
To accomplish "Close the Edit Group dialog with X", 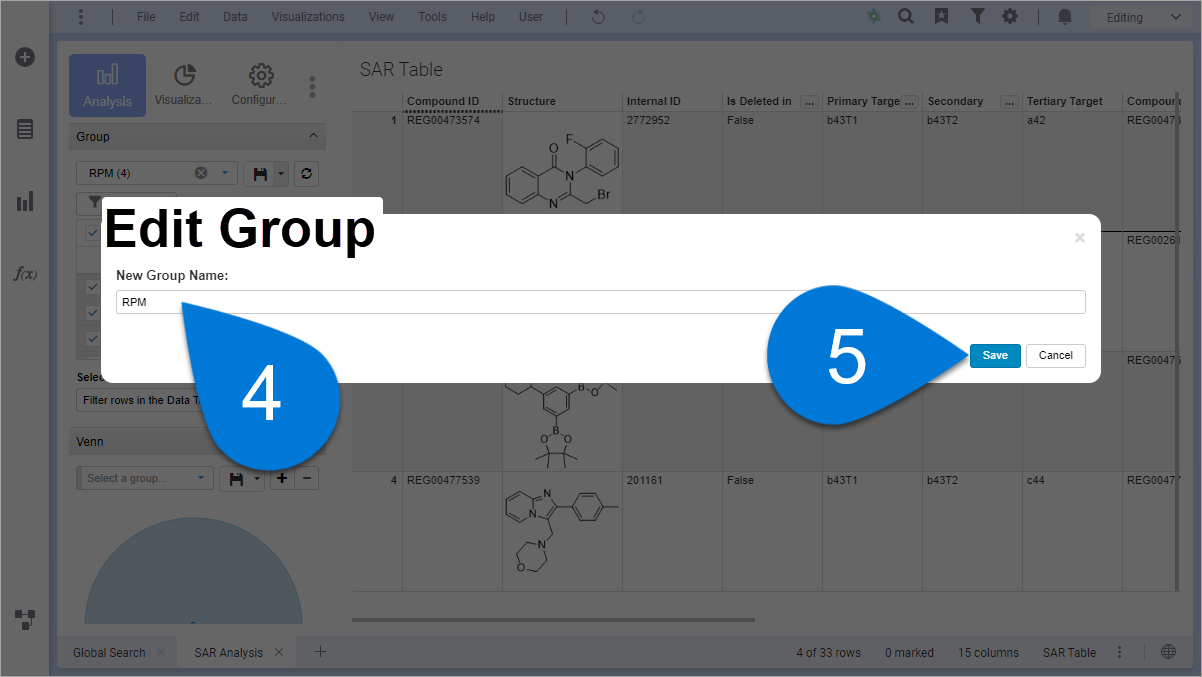I will pos(1079,238).
